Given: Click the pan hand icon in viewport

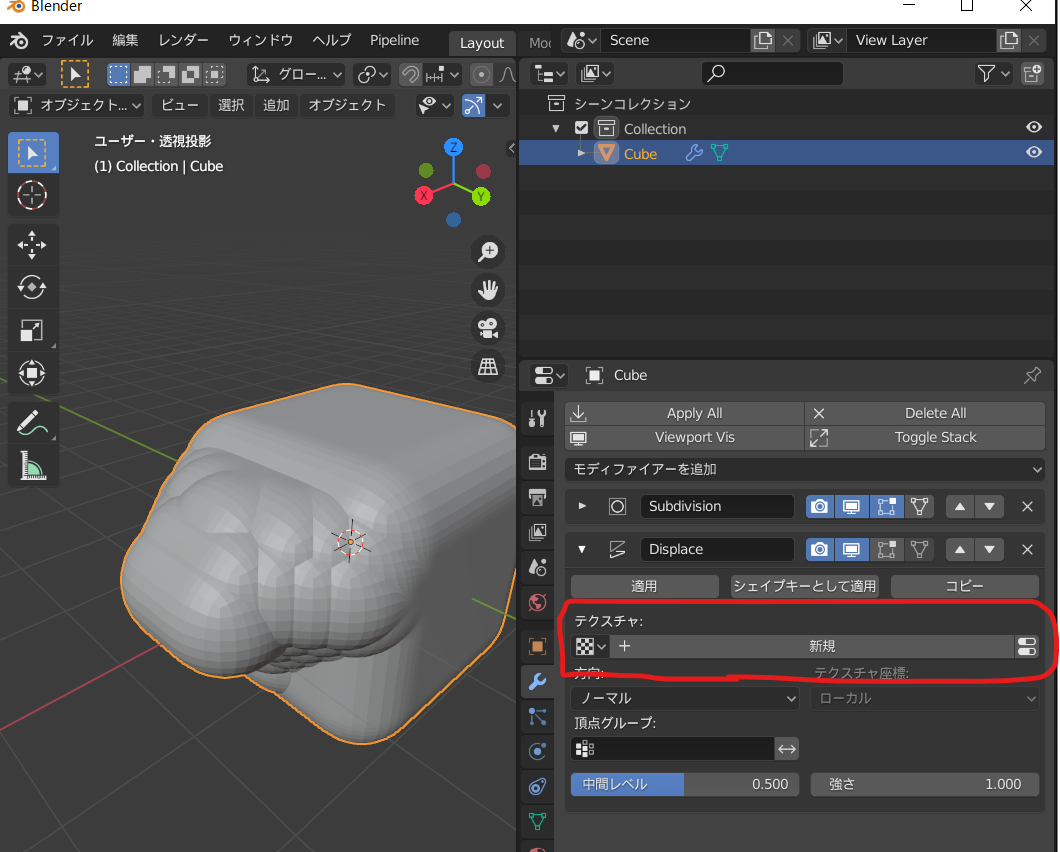Looking at the screenshot, I should tap(487, 290).
